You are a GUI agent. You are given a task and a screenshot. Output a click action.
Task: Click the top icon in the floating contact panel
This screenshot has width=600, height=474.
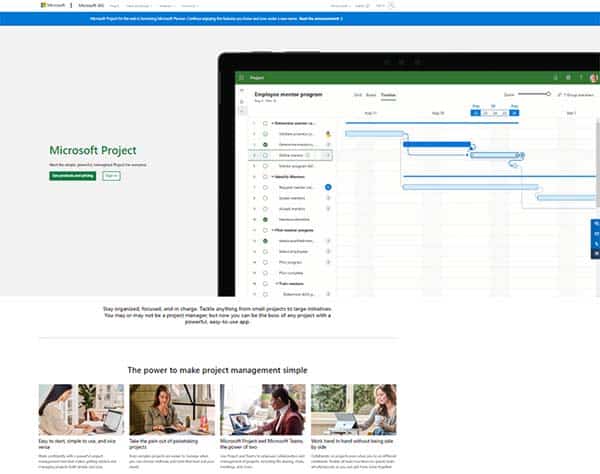(596, 224)
